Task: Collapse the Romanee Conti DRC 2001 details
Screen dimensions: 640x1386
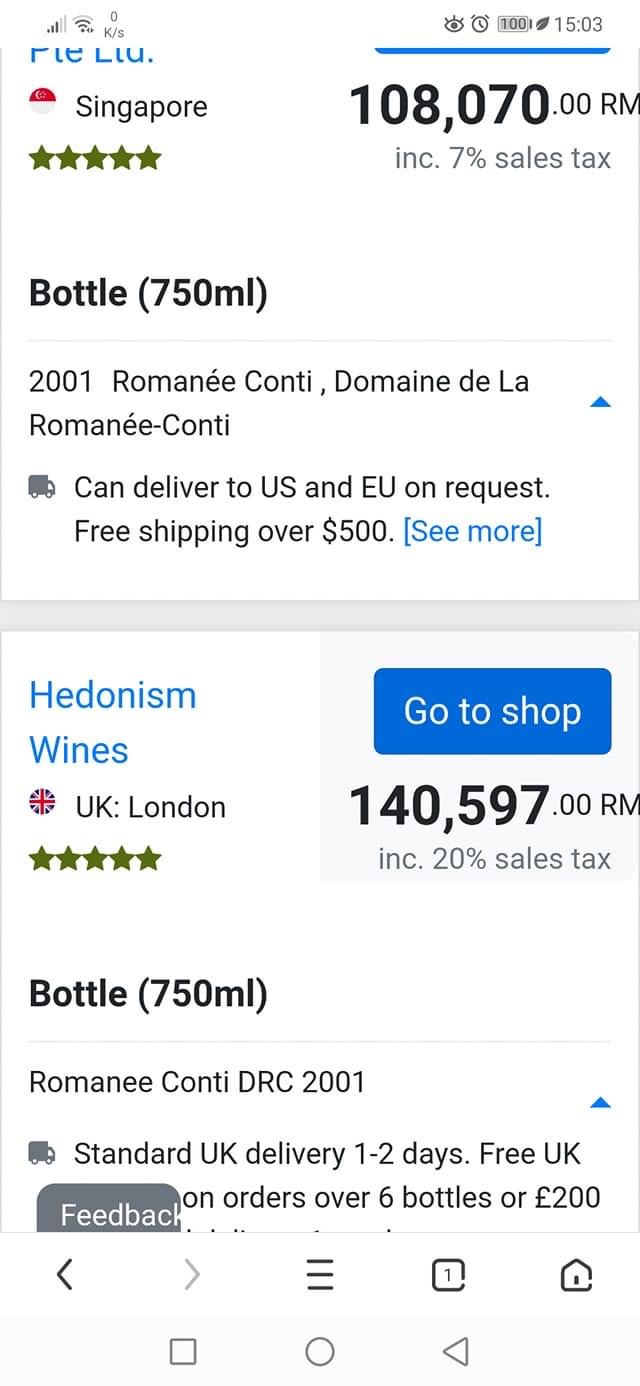Action: 600,1102
